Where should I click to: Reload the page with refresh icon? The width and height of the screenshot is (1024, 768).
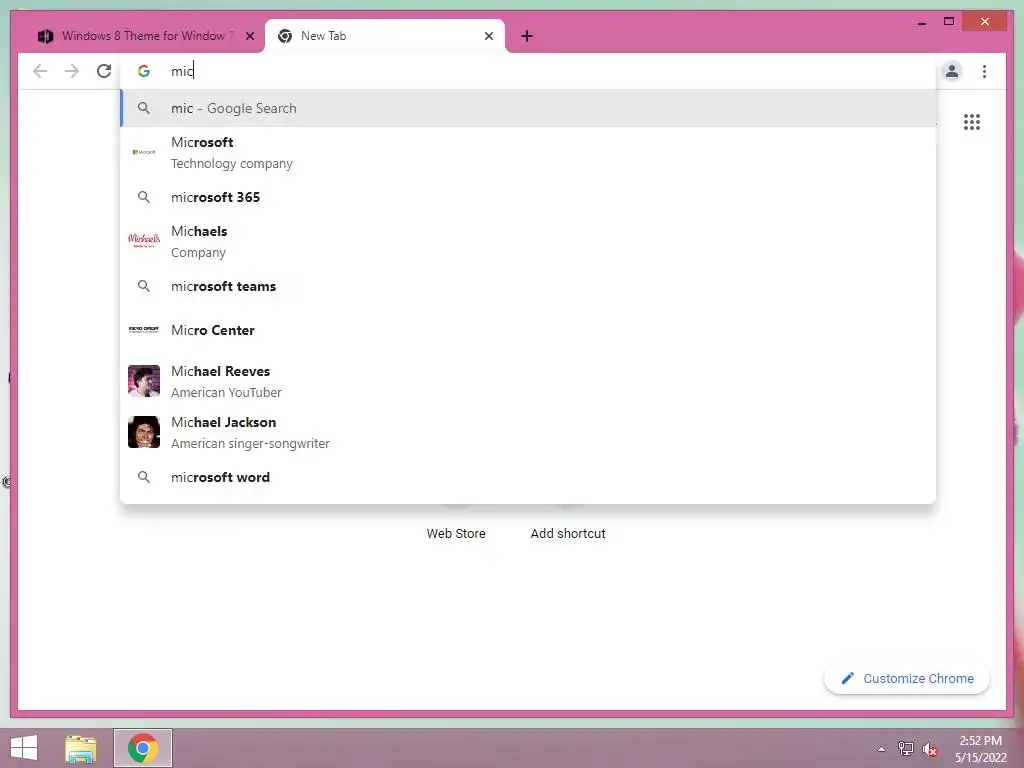click(x=104, y=71)
